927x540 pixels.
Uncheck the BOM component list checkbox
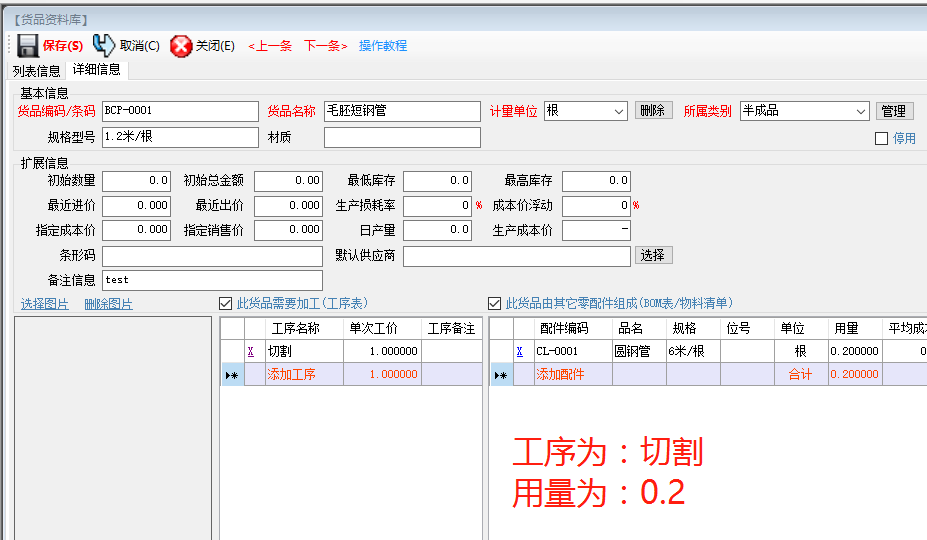(x=494, y=303)
